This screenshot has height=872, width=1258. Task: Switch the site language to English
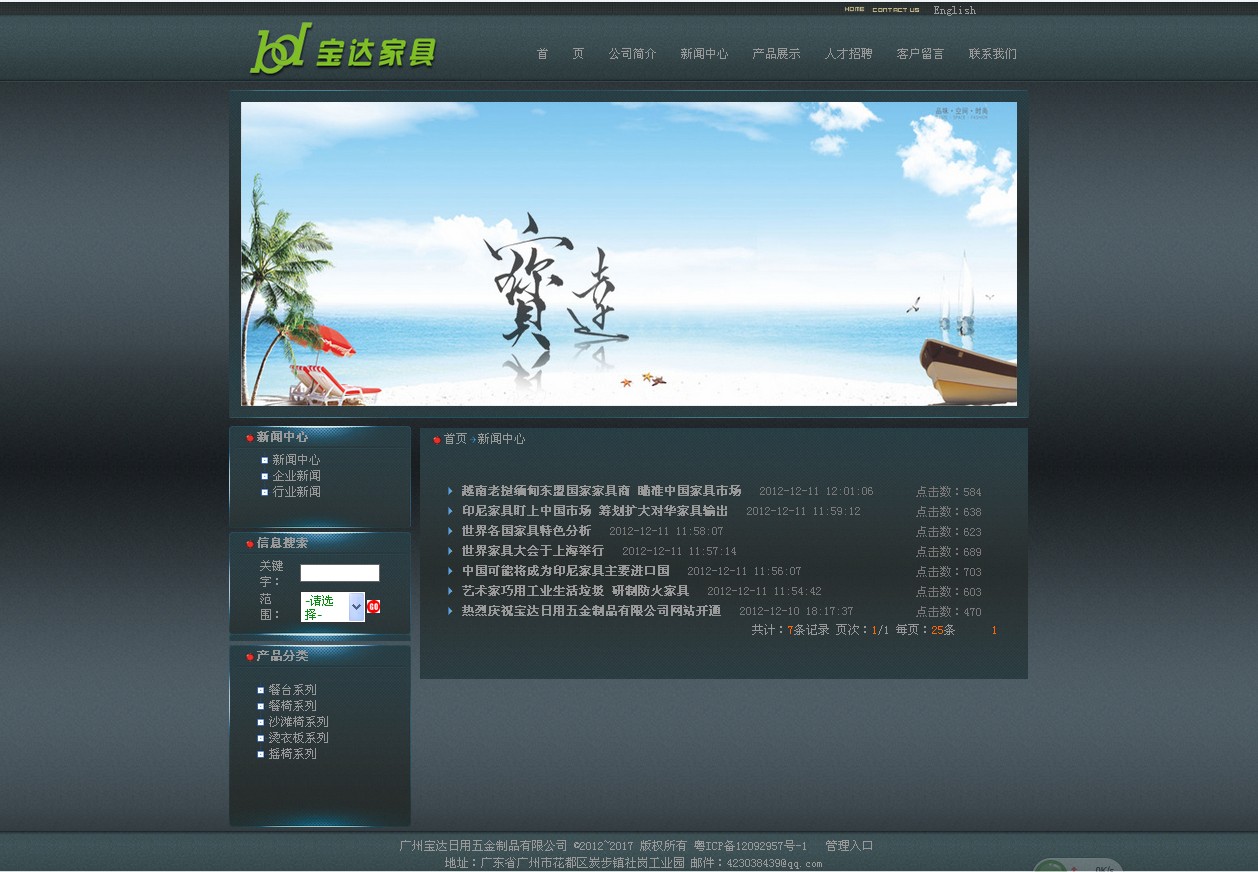click(x=954, y=10)
